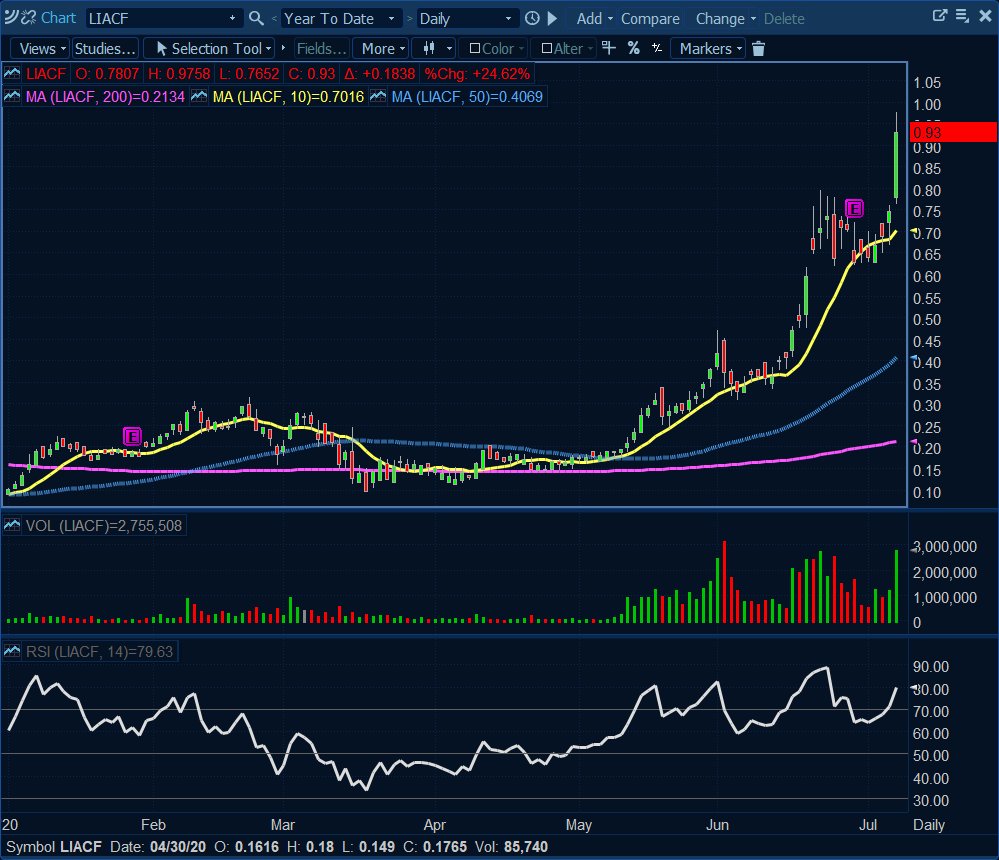Click the clock intraday icon
Screen dimensions: 999x860
click(532, 18)
